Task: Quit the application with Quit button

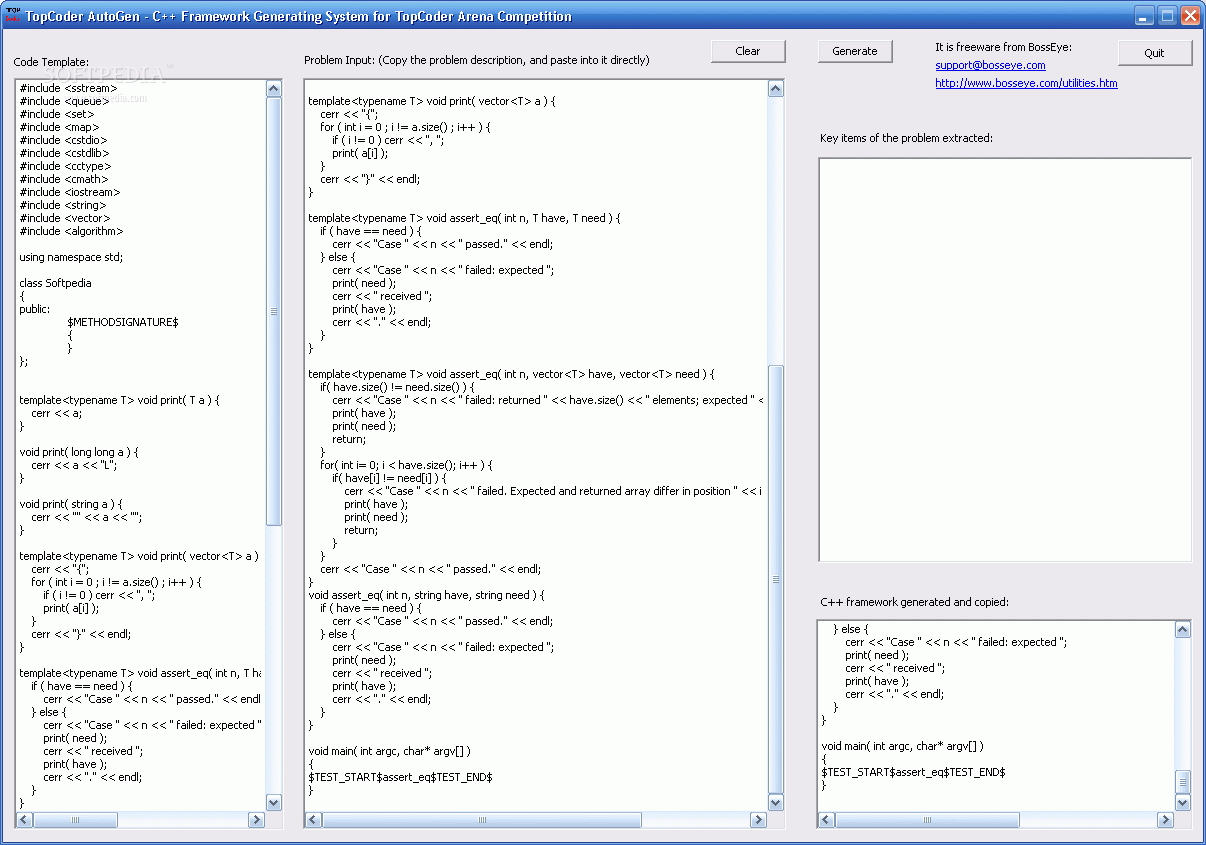Action: pyautogui.click(x=1155, y=53)
